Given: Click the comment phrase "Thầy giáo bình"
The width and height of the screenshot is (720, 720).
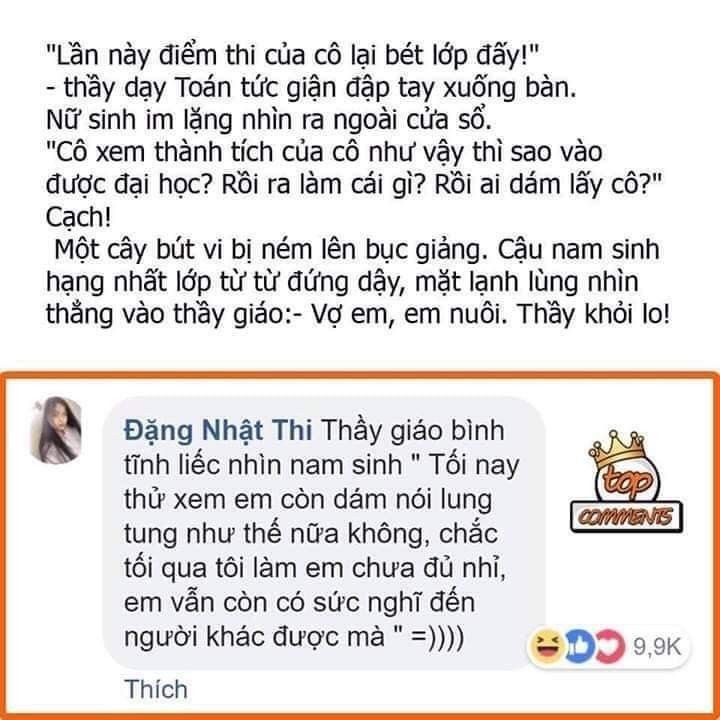Looking at the screenshot, I should [x=413, y=431].
